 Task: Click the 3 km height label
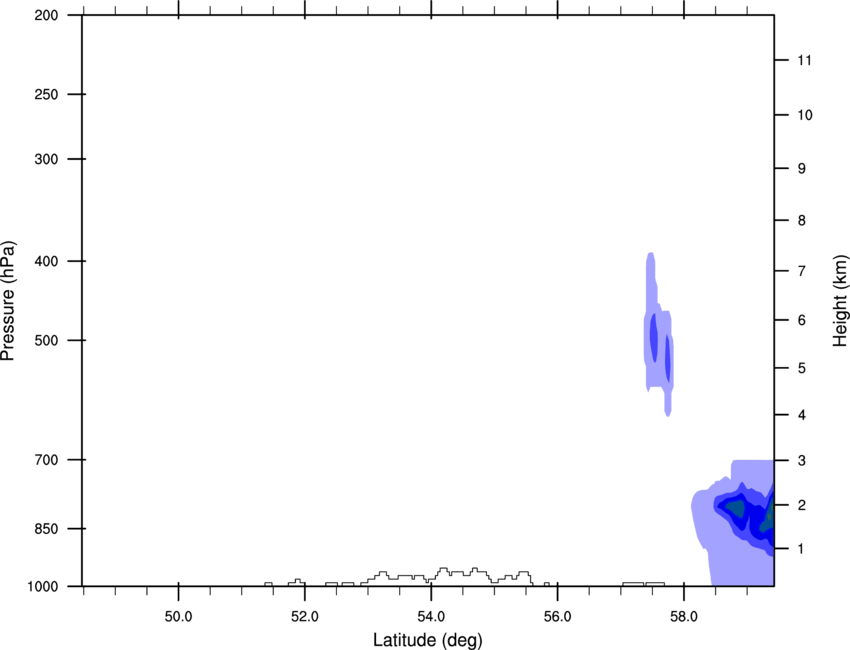click(x=802, y=460)
